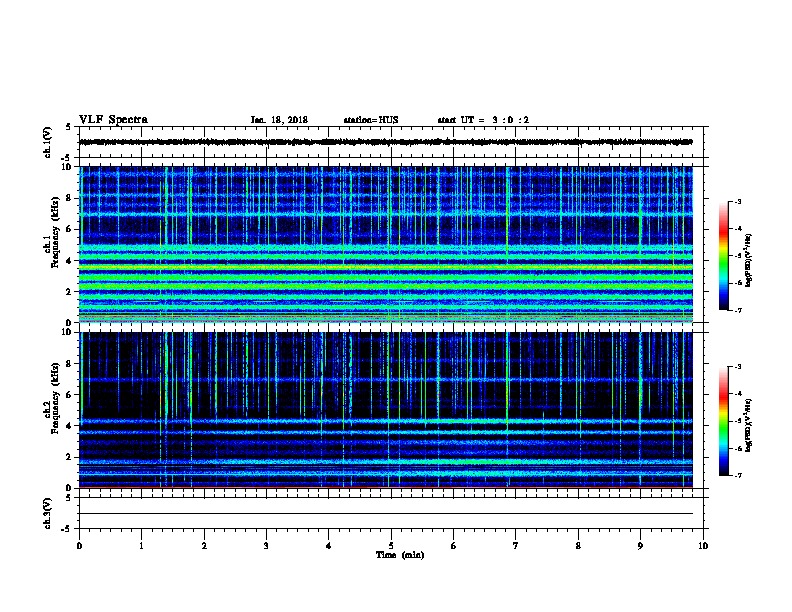Click time axis tick label "3"
The width and height of the screenshot is (792, 612).
tap(266, 546)
